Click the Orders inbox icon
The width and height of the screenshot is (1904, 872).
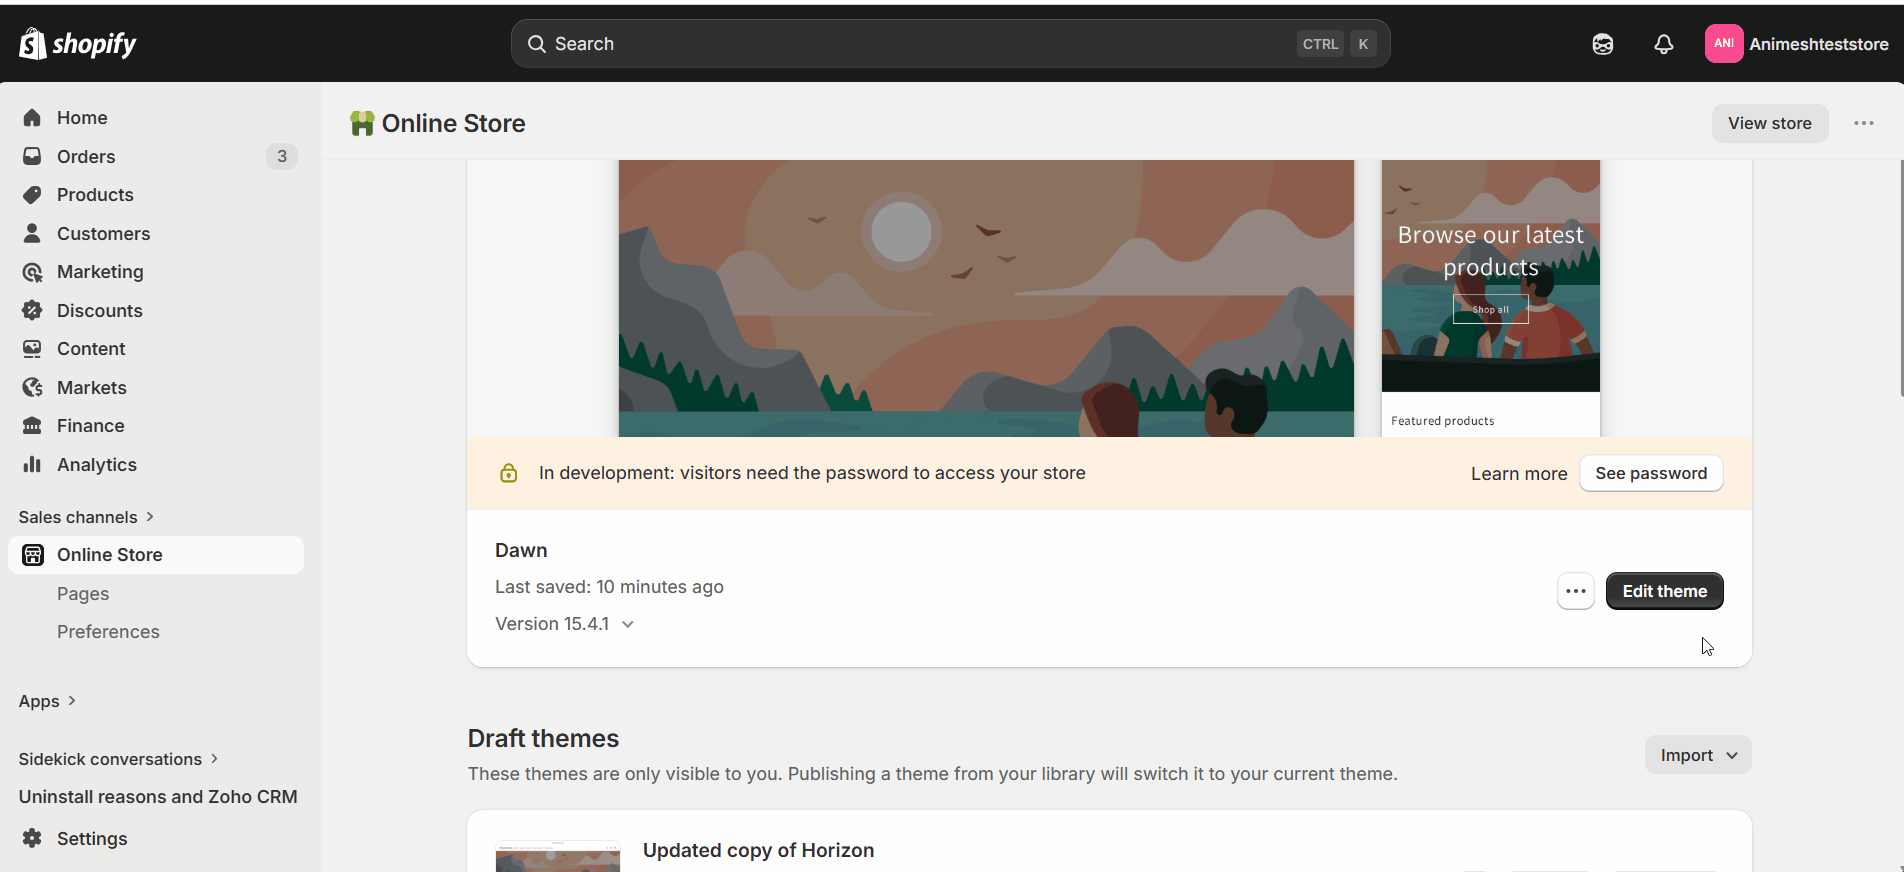click(32, 156)
